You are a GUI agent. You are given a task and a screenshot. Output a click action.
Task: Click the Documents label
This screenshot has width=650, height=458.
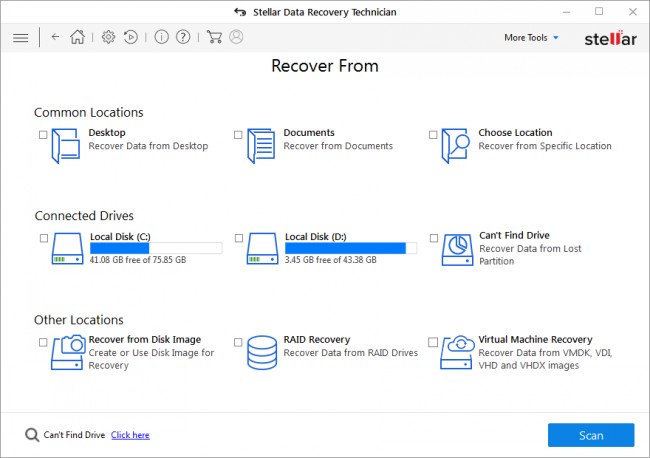pos(309,133)
